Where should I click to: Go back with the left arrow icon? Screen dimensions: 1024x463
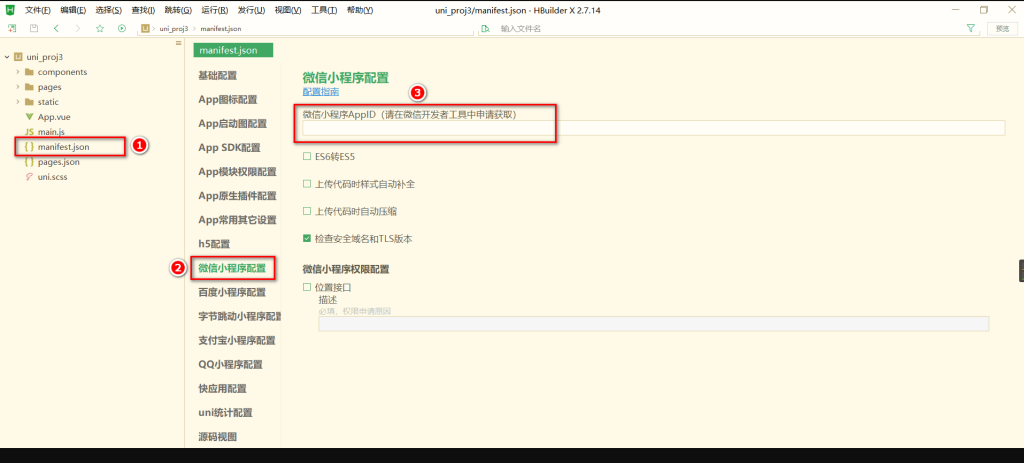click(x=56, y=29)
